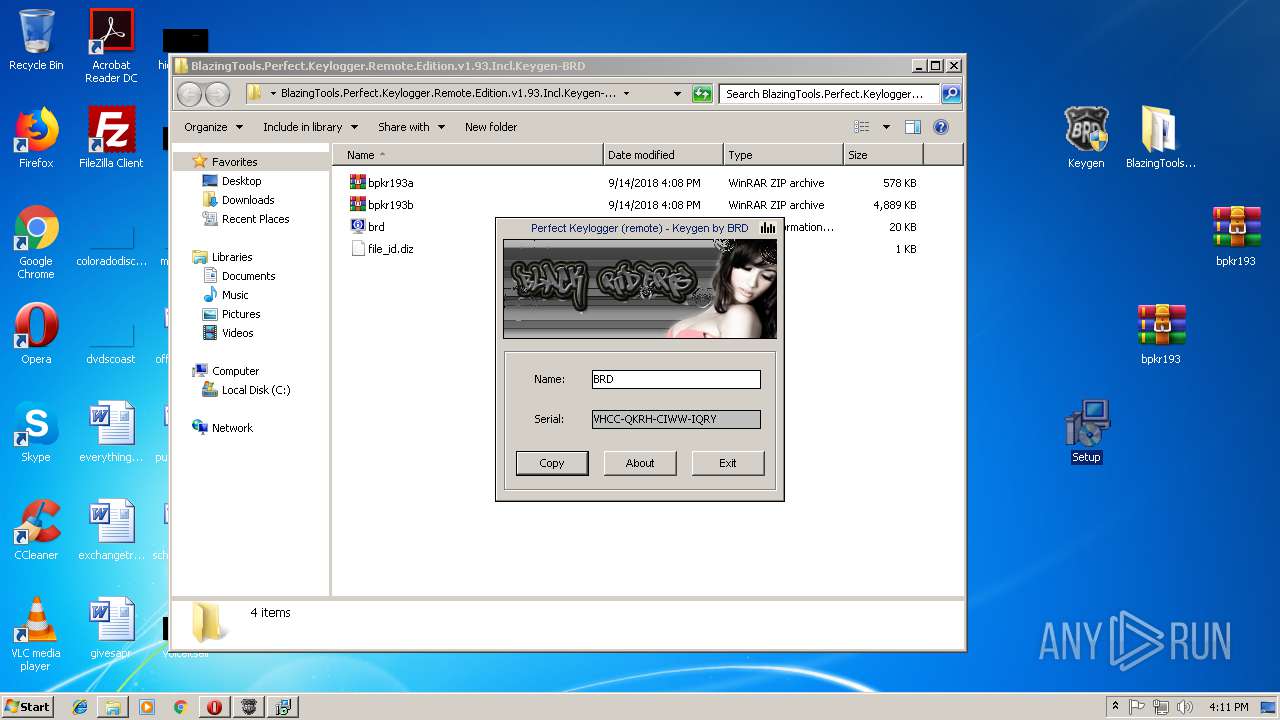Select the FileZilla Client desktop icon

click(x=111, y=139)
